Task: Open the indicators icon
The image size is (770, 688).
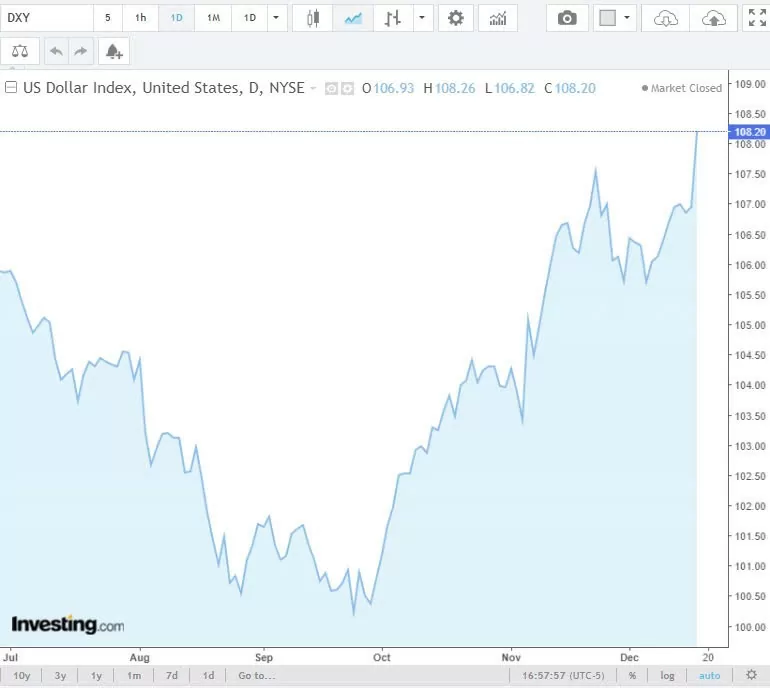Action: click(x=497, y=18)
